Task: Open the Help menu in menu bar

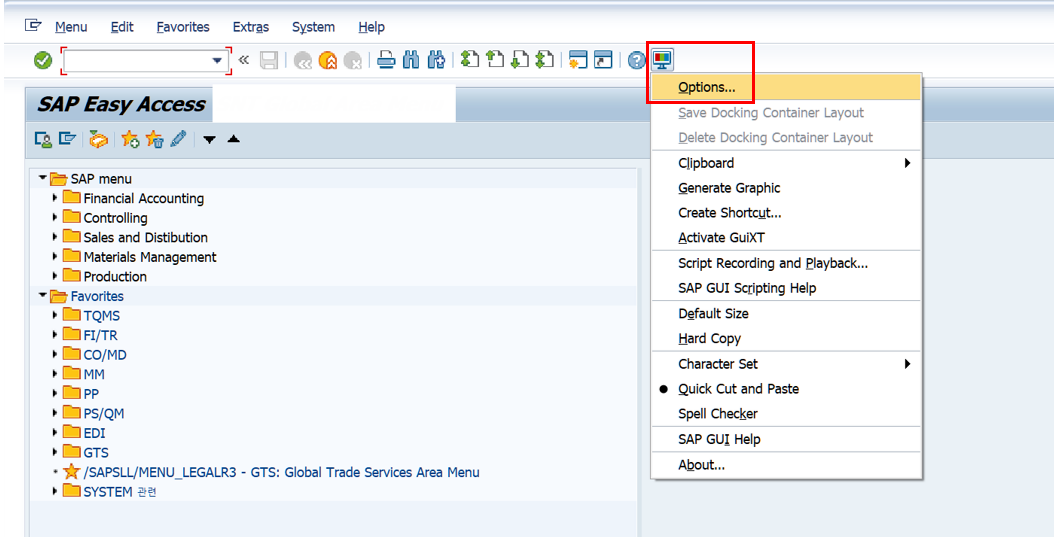Action: pyautogui.click(x=371, y=27)
